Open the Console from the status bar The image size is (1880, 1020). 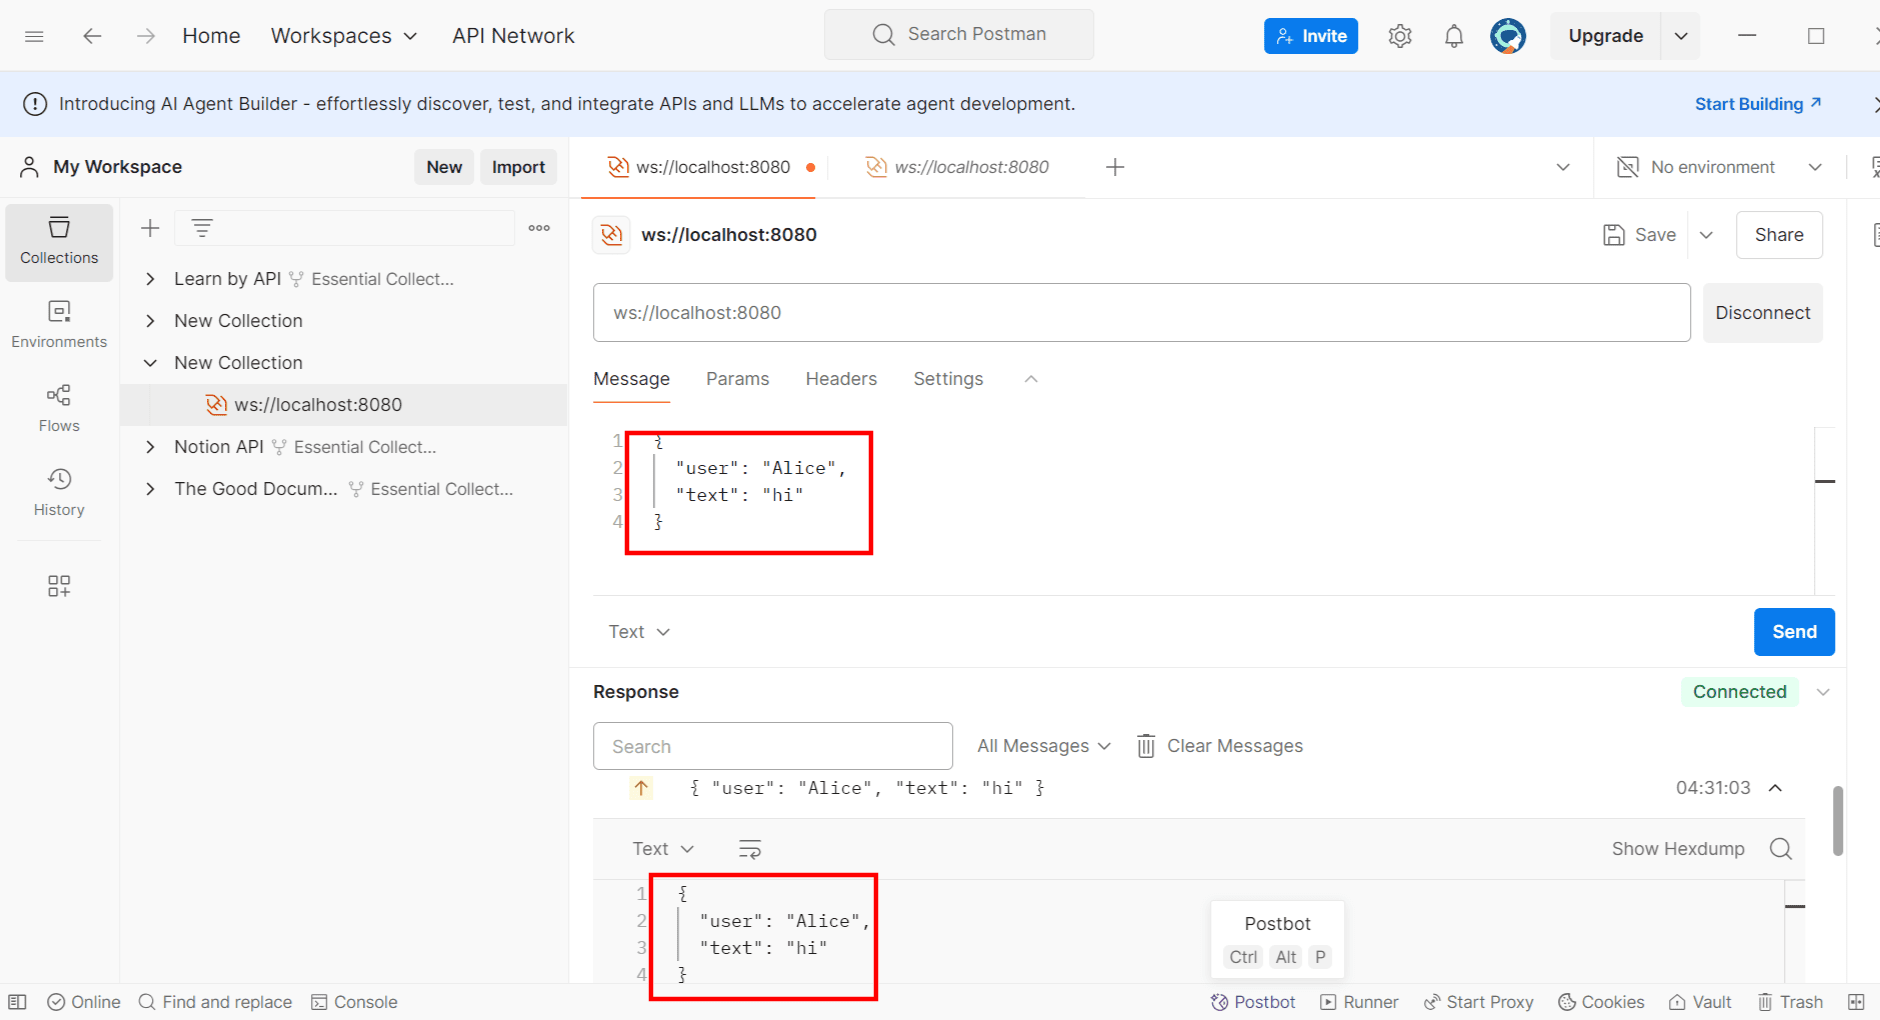point(354,1001)
